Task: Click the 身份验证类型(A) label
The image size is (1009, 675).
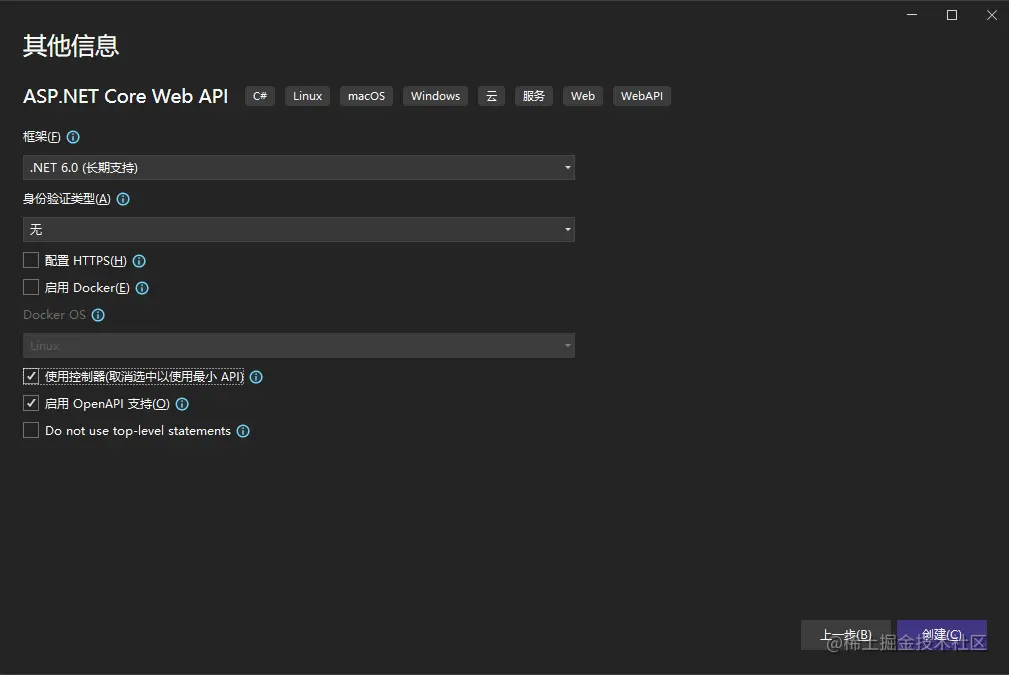Action: [67, 199]
